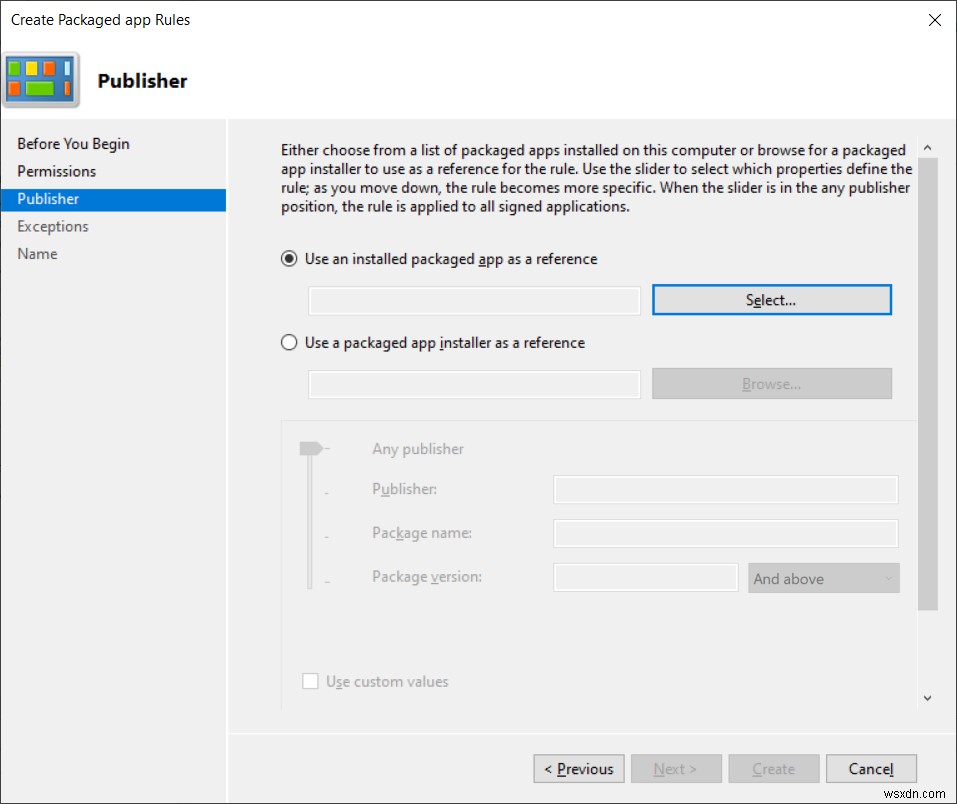The width and height of the screenshot is (957, 804).
Task: Select "Use a packaged app installer as a reference"
Action: (x=289, y=341)
